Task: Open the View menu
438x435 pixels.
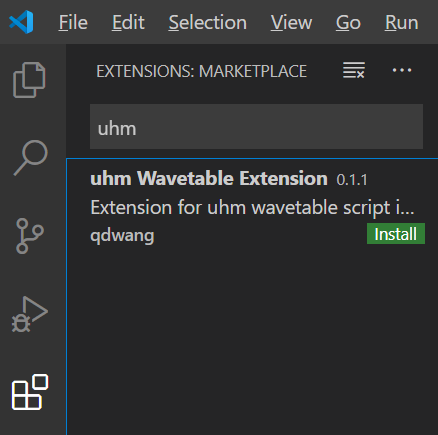Action: click(291, 23)
